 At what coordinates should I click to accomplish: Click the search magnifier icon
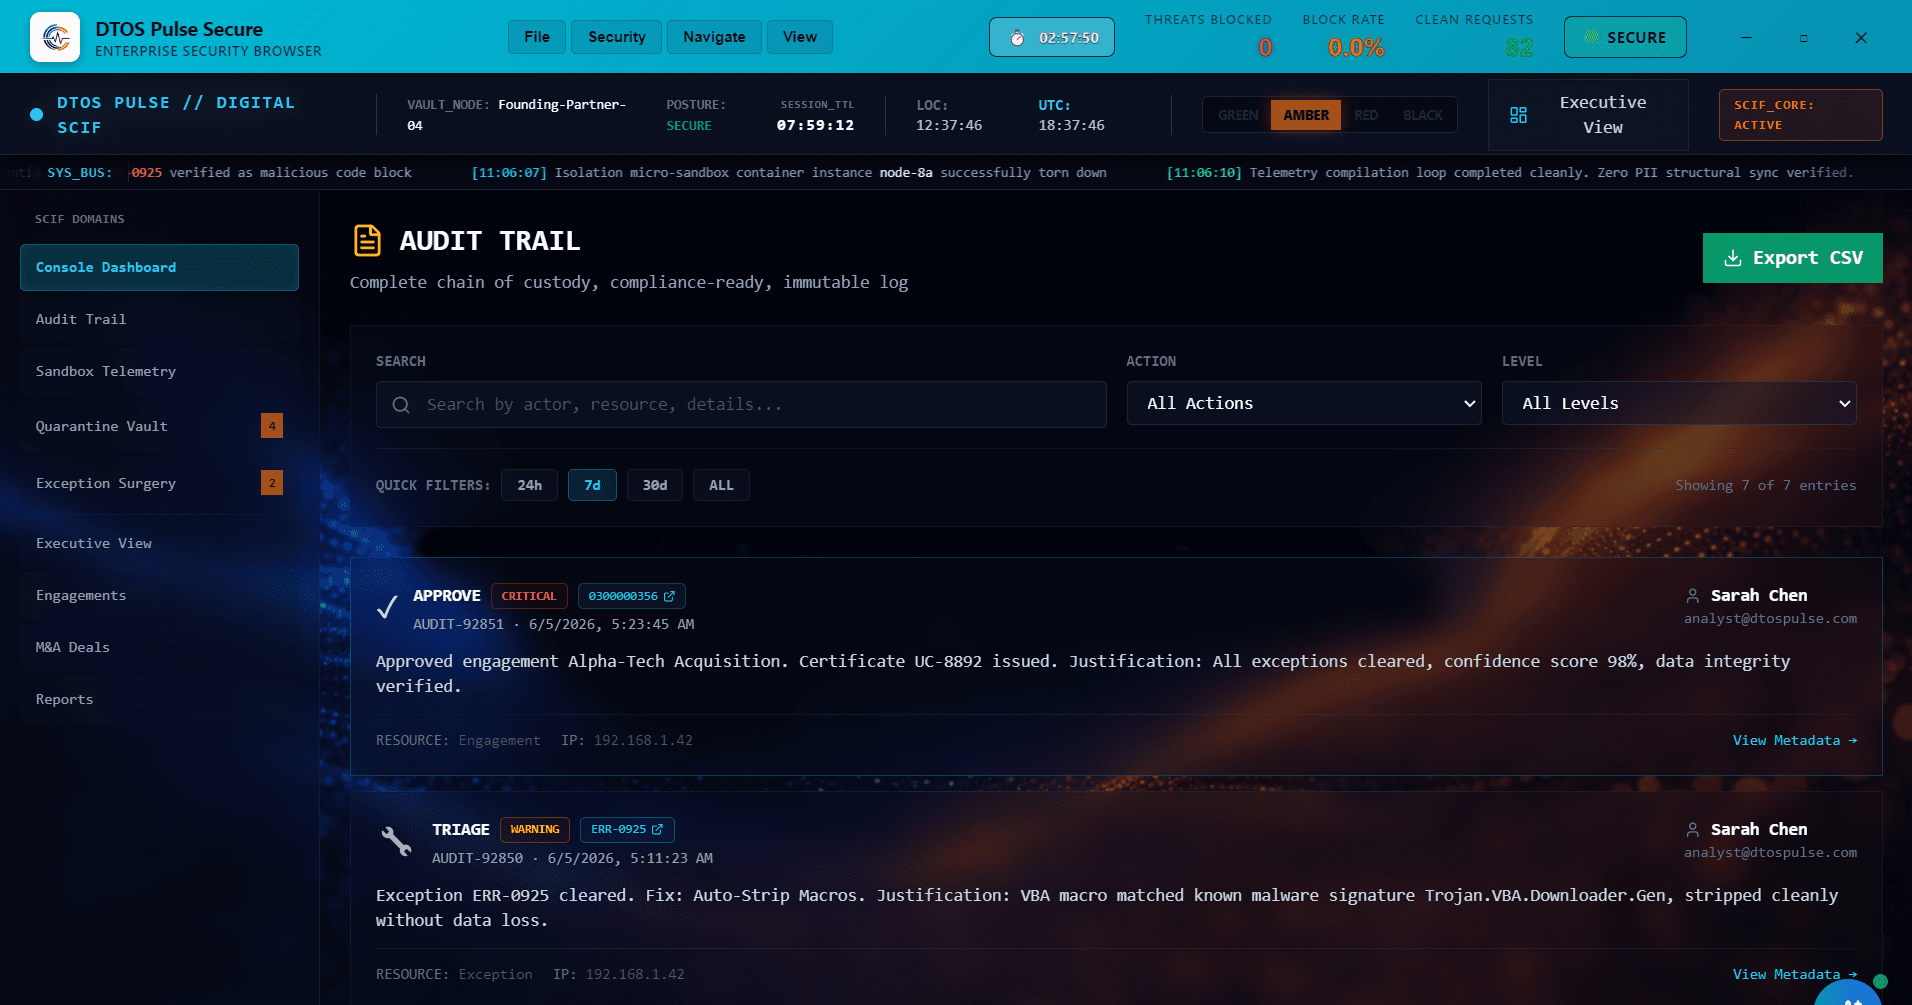coord(401,405)
